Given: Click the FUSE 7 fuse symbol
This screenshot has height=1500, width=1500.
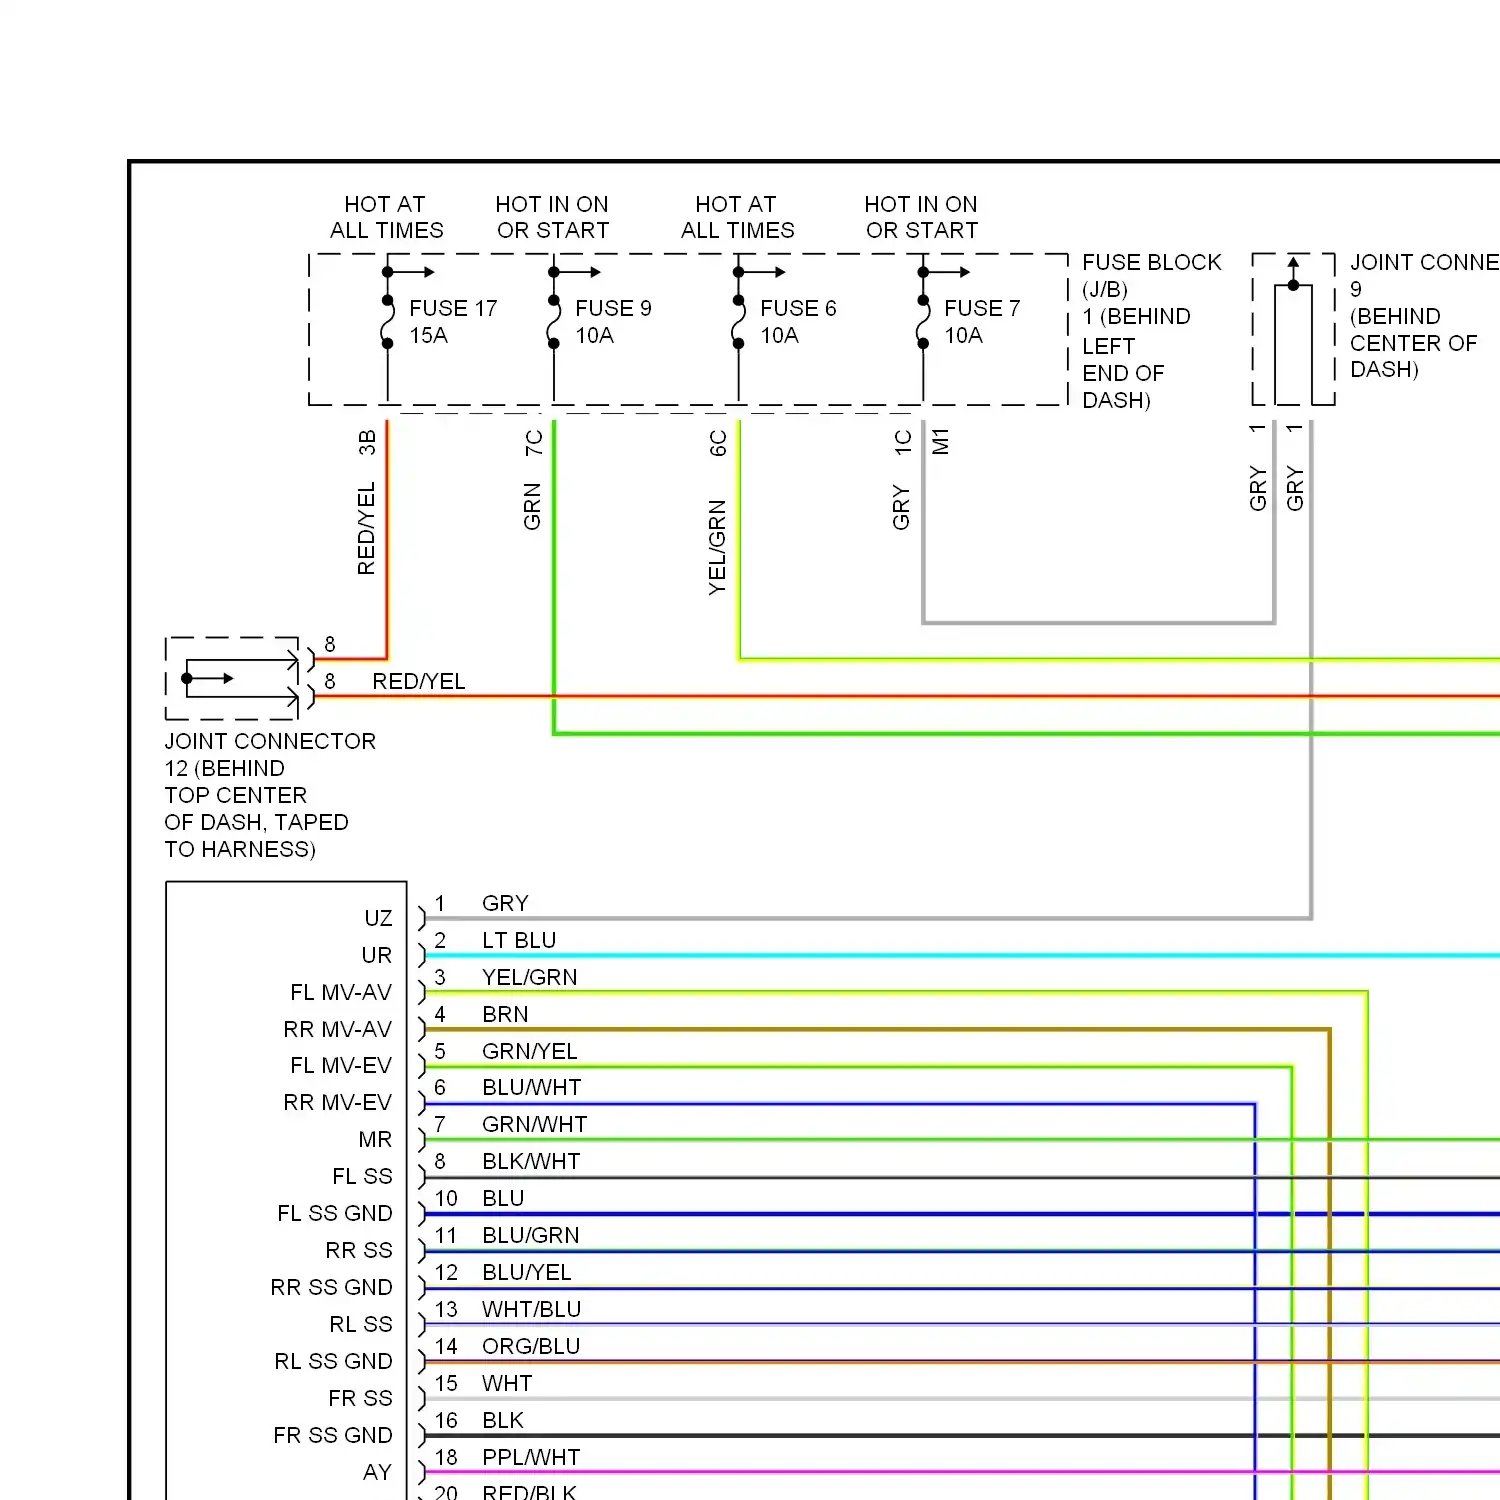Looking at the screenshot, I should (x=923, y=322).
